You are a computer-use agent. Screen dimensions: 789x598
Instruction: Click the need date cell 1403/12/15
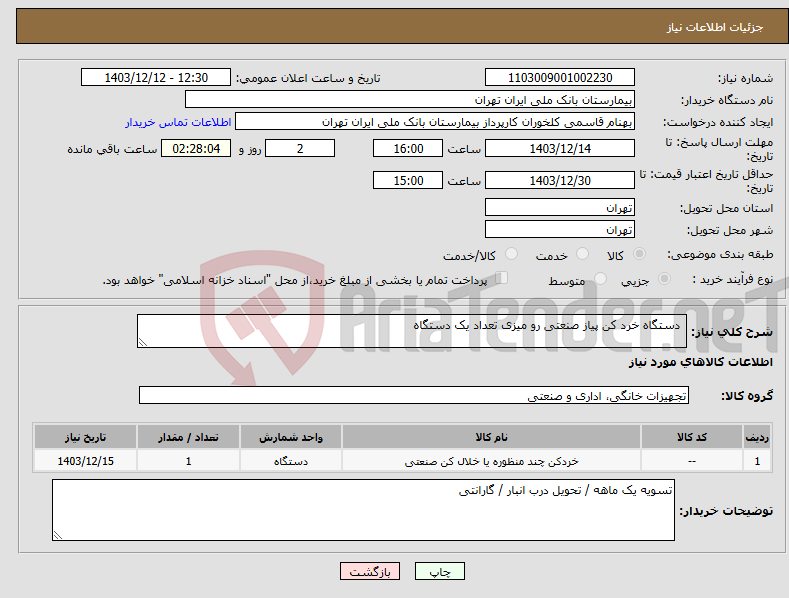[86, 461]
